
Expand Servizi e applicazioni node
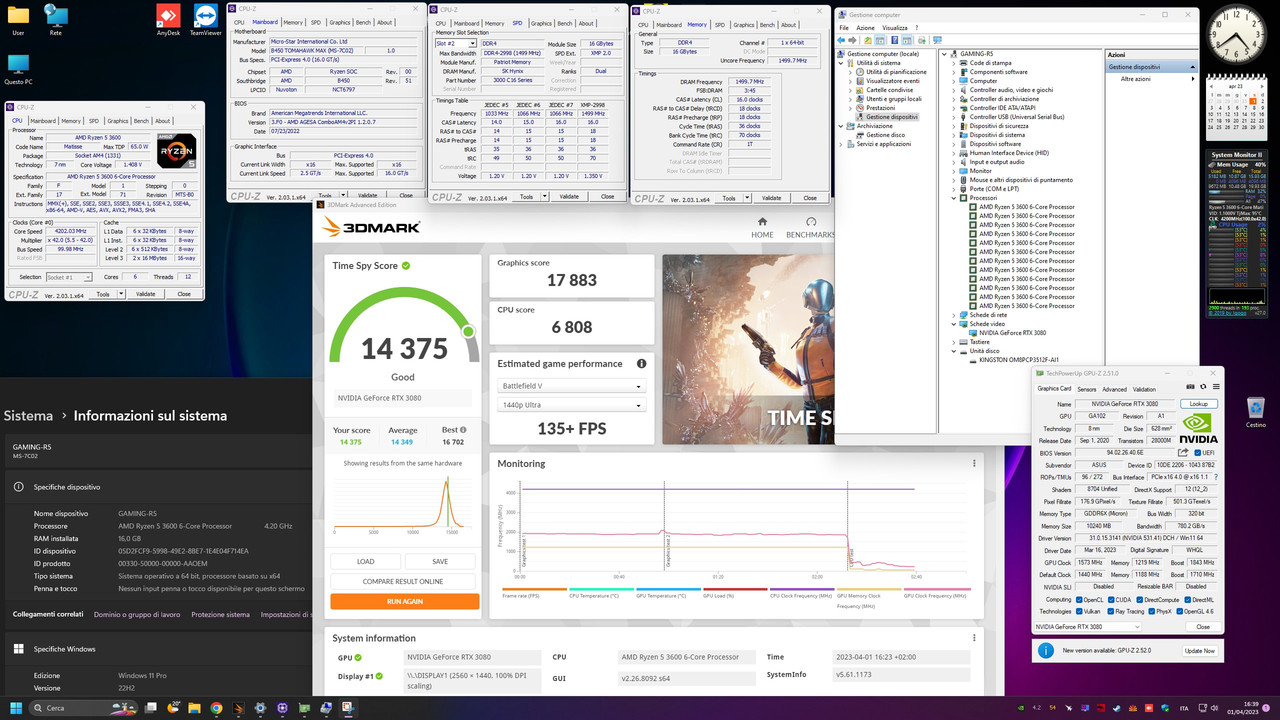coord(841,144)
